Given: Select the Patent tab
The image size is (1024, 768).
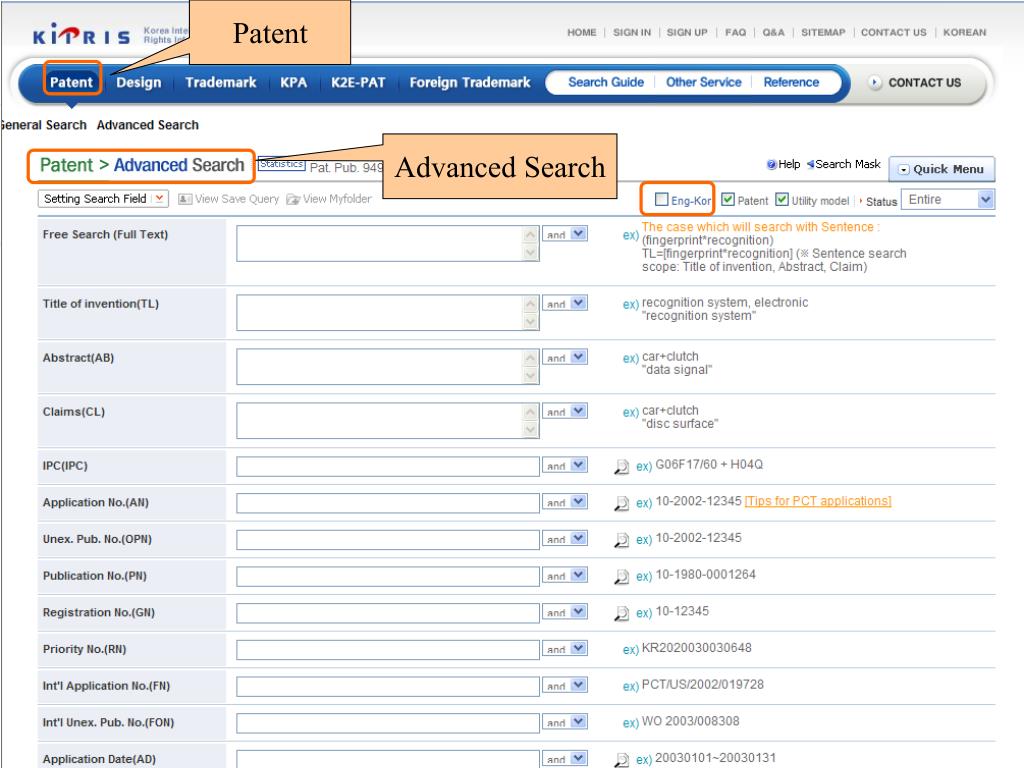Looking at the screenshot, I should point(72,82).
